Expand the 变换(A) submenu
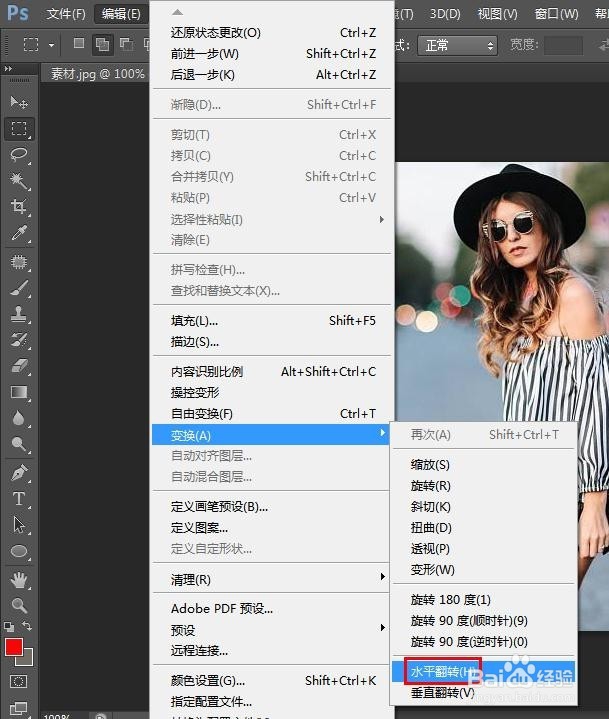This screenshot has width=609, height=719. point(271,435)
